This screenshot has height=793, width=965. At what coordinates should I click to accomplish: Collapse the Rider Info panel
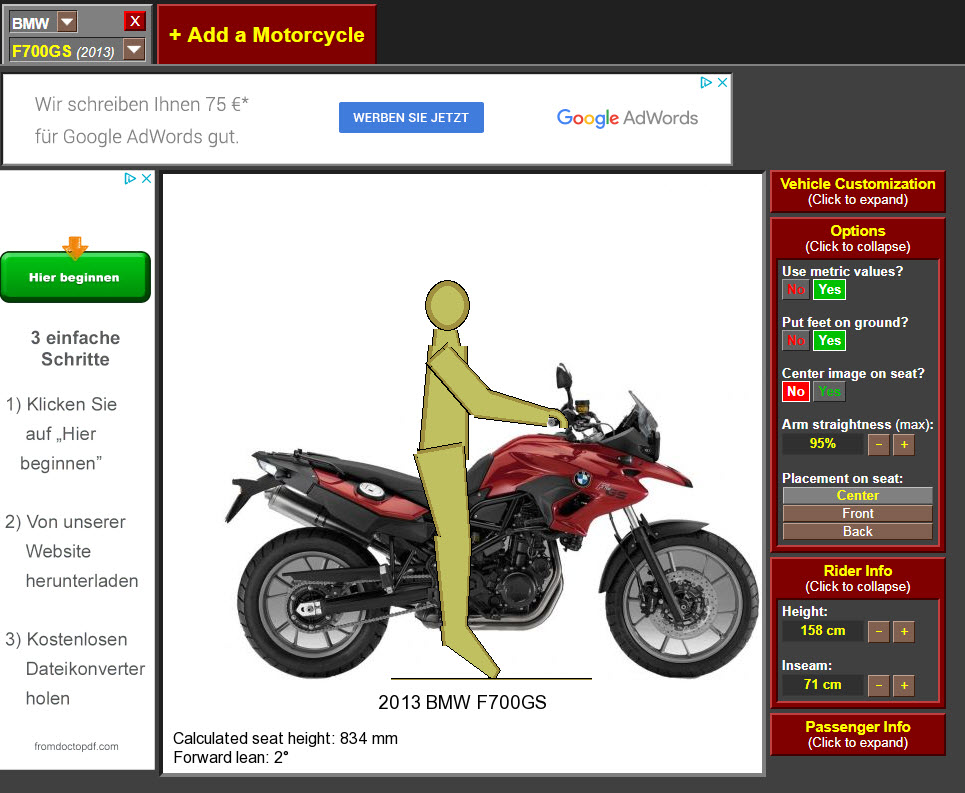857,578
